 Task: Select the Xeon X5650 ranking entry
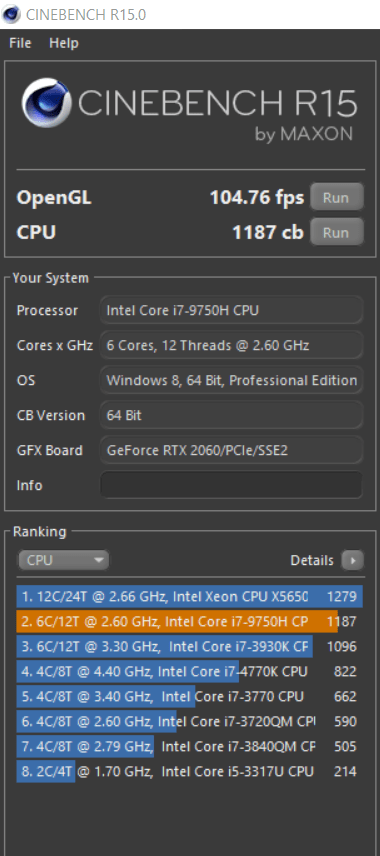point(189,596)
